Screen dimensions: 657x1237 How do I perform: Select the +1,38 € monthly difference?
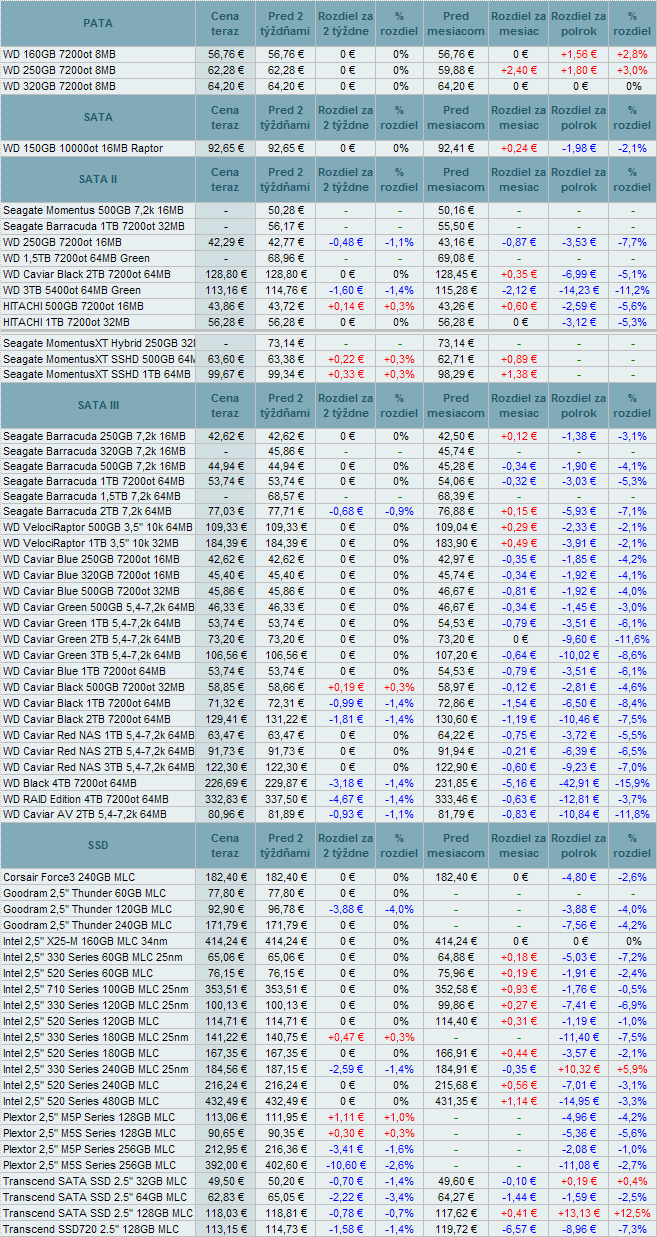[x=518, y=373]
